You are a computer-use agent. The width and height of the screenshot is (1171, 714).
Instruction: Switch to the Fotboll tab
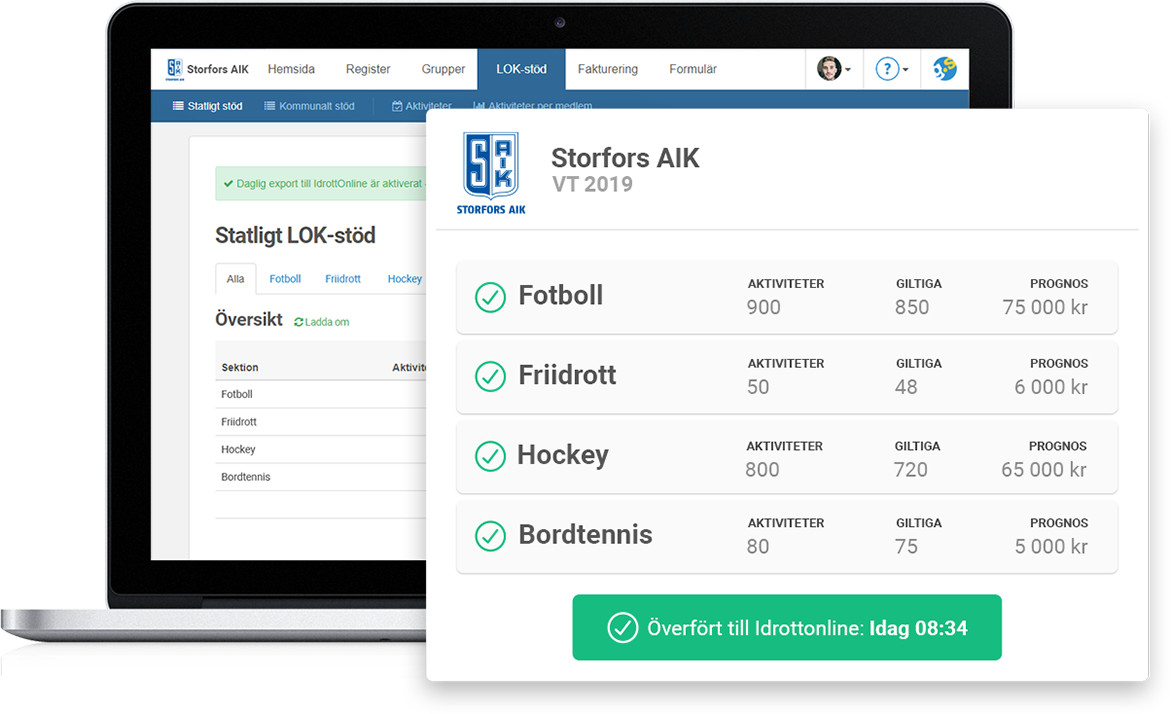pos(285,279)
